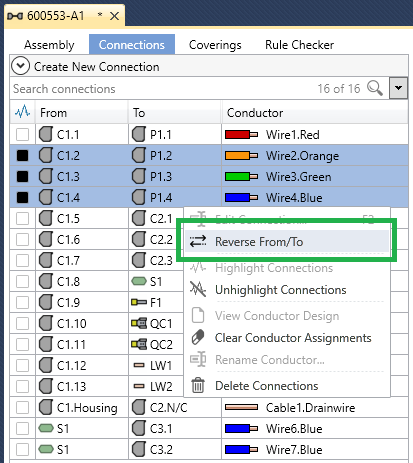This screenshot has width=413, height=463.
Task: Untick the highlight checkbox for C1.3
Action: click(22, 177)
